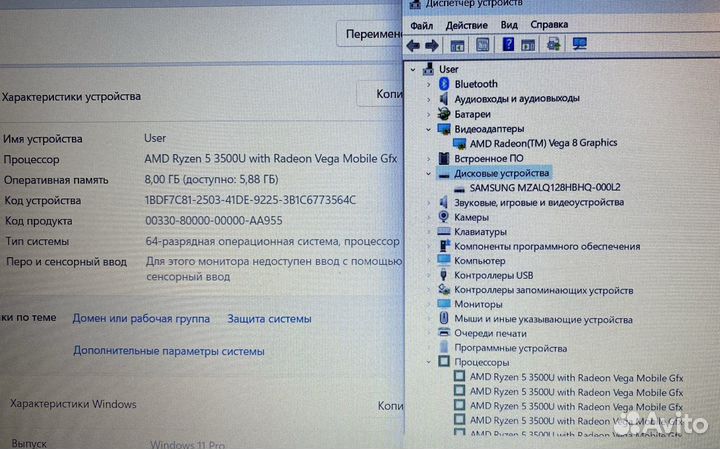Select AMD Radeon(TM) Vega 8 Graphics device
This screenshot has height=449, width=720.
(543, 143)
